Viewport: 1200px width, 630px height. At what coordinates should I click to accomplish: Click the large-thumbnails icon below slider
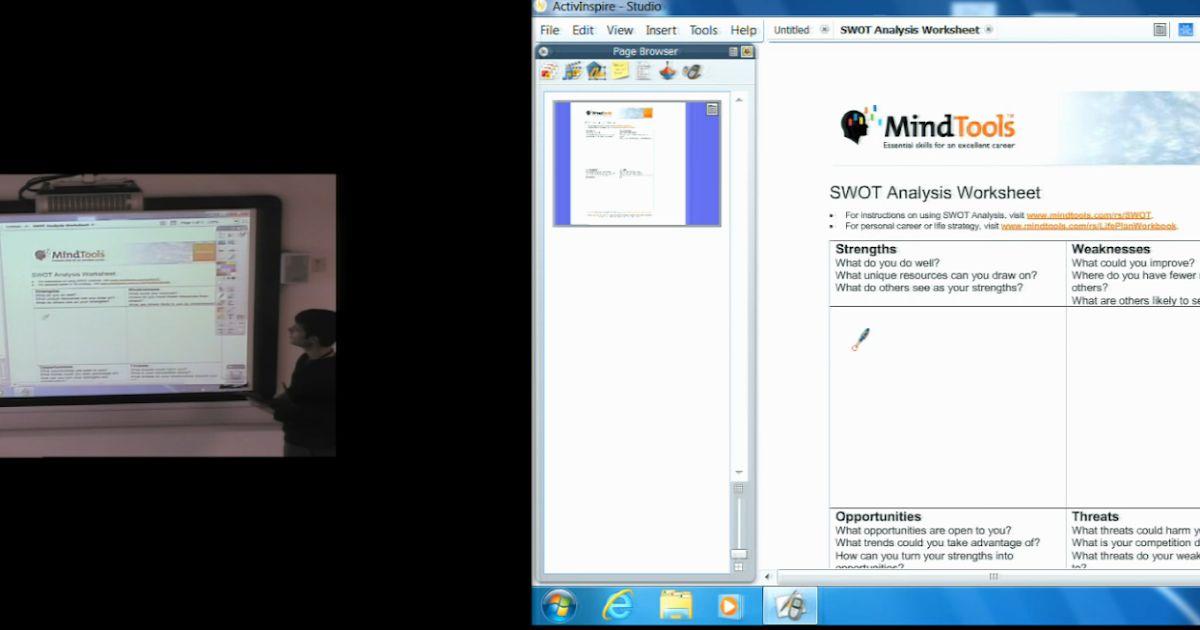click(x=739, y=567)
